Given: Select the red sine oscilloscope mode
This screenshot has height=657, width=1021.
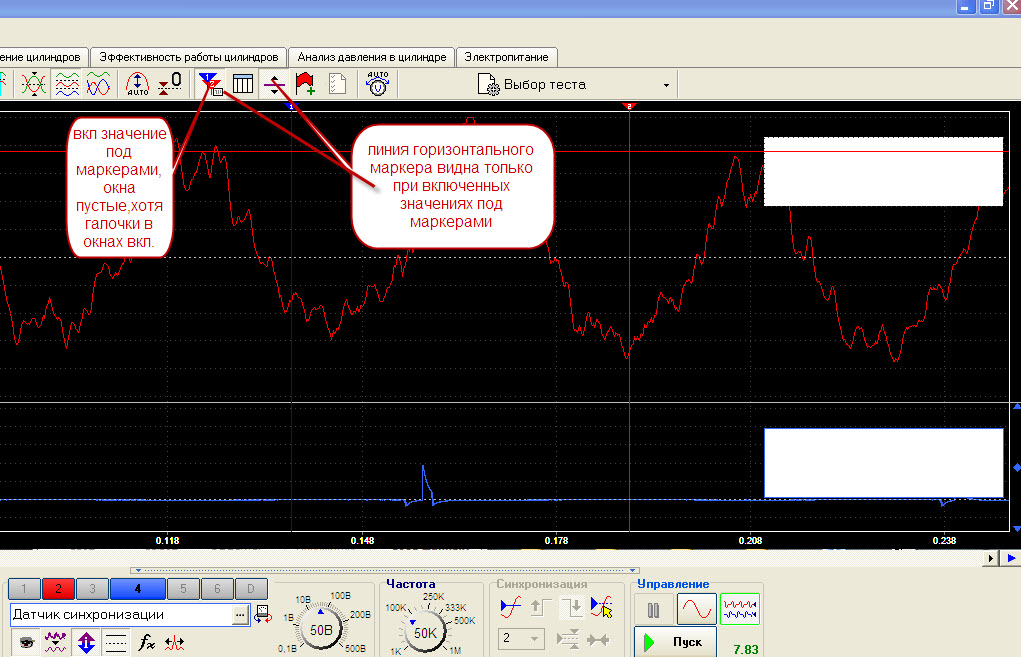Looking at the screenshot, I should click(697, 609).
